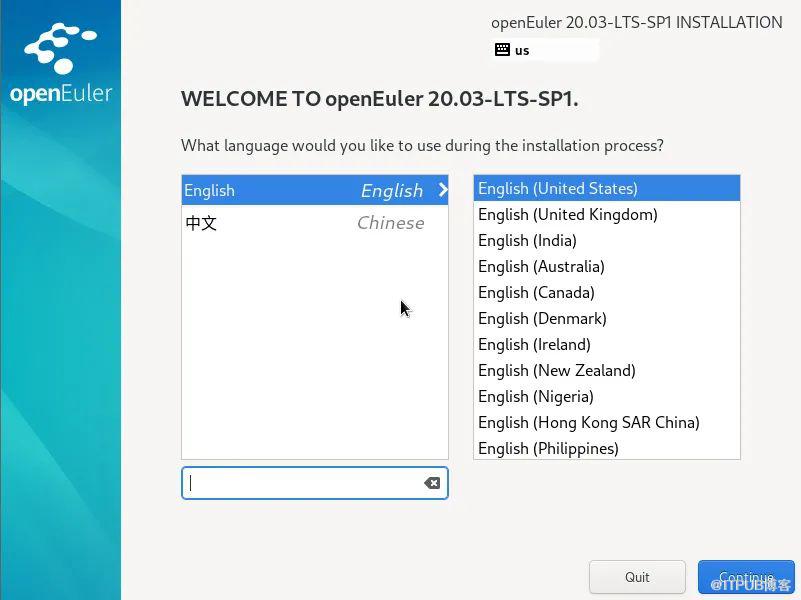
Task: Clear the language search field with the backspace icon
Action: tap(432, 483)
